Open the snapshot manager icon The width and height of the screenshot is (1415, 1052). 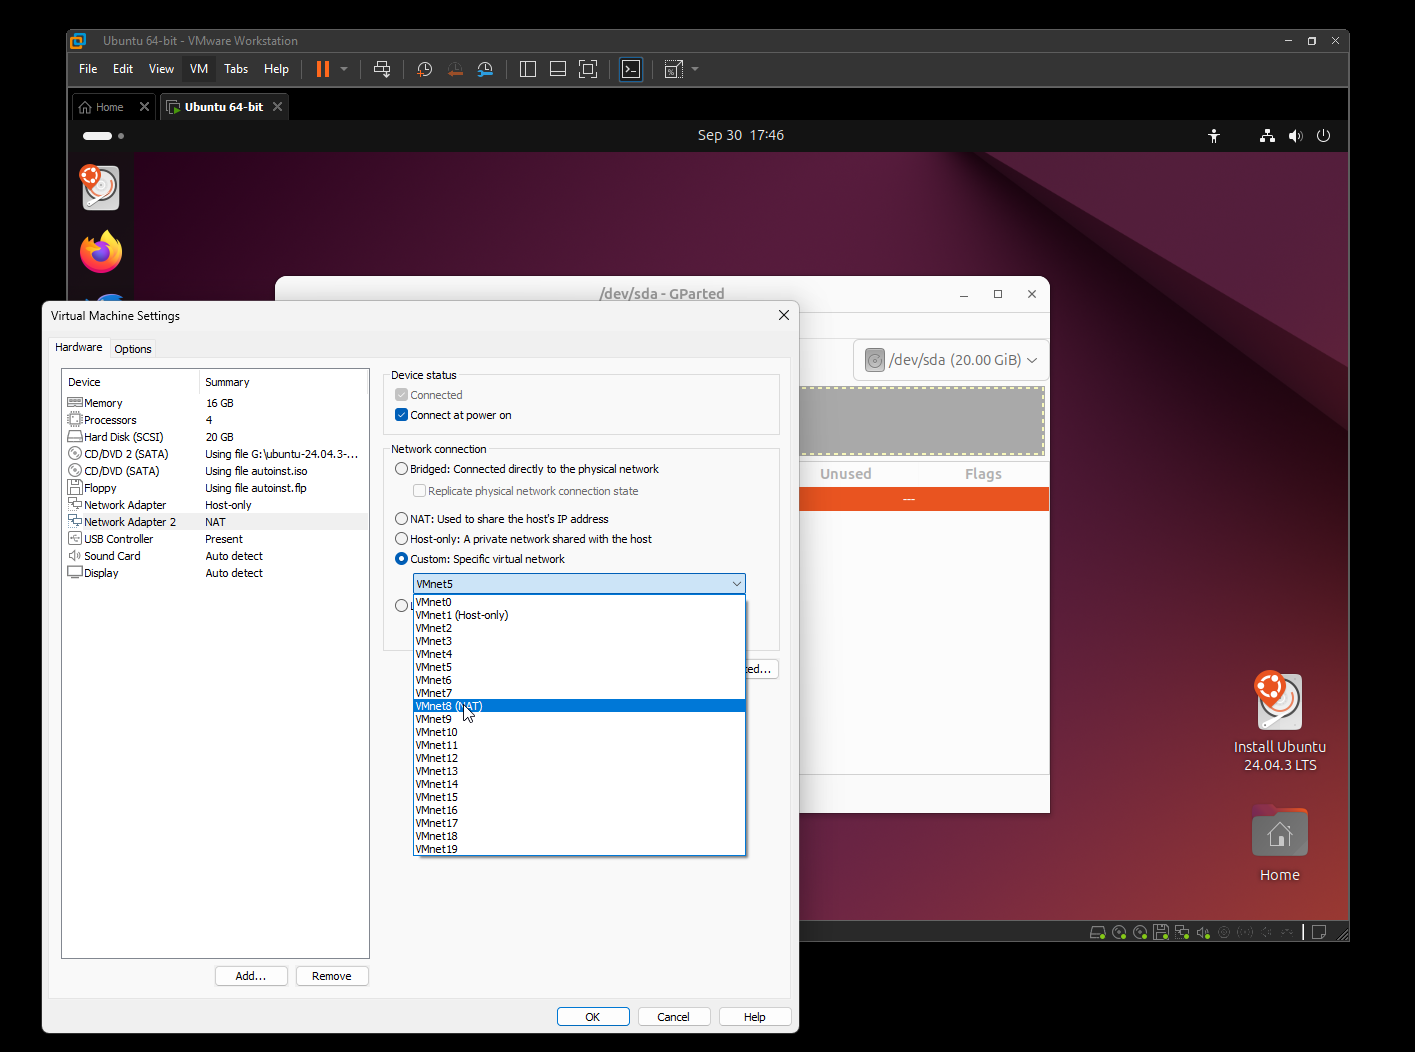tap(485, 69)
